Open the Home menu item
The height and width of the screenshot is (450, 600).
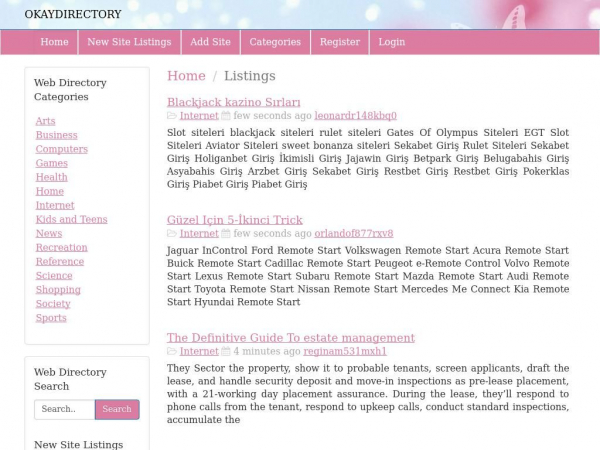point(54,42)
